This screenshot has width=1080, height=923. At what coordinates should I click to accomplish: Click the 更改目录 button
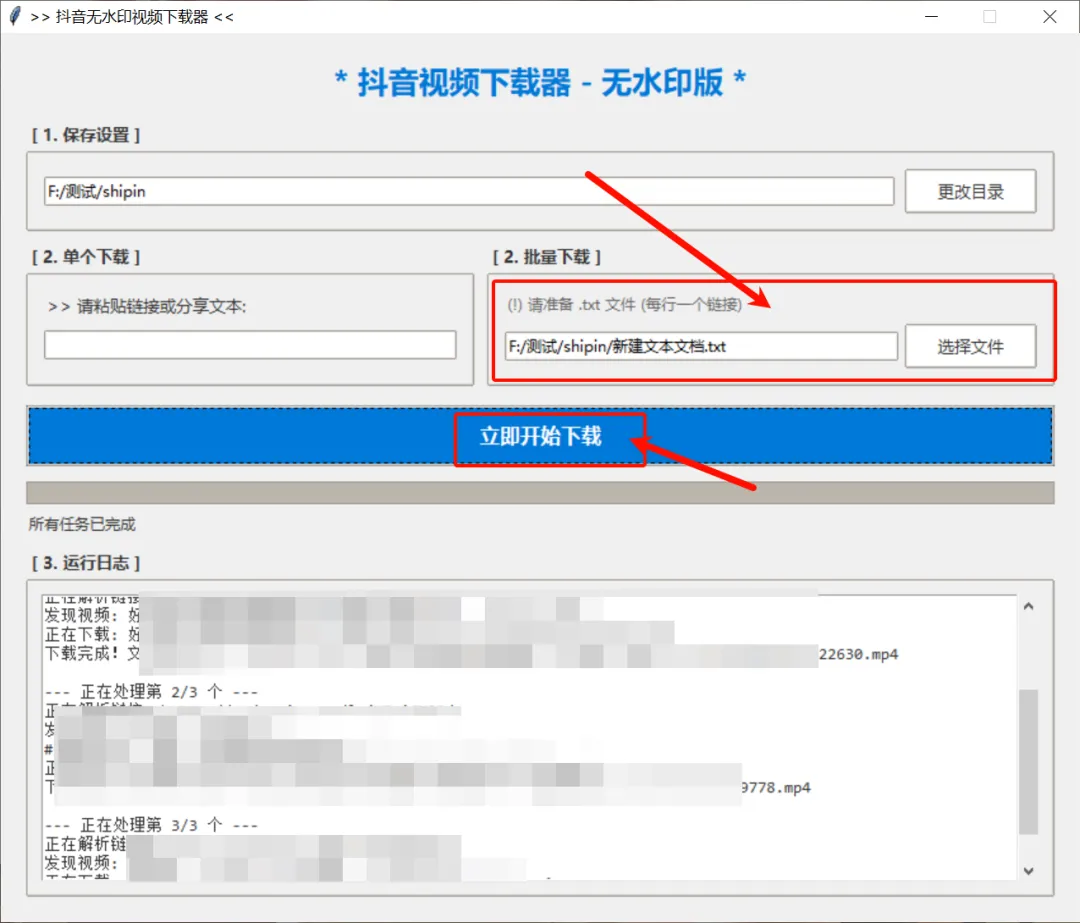tap(970, 191)
